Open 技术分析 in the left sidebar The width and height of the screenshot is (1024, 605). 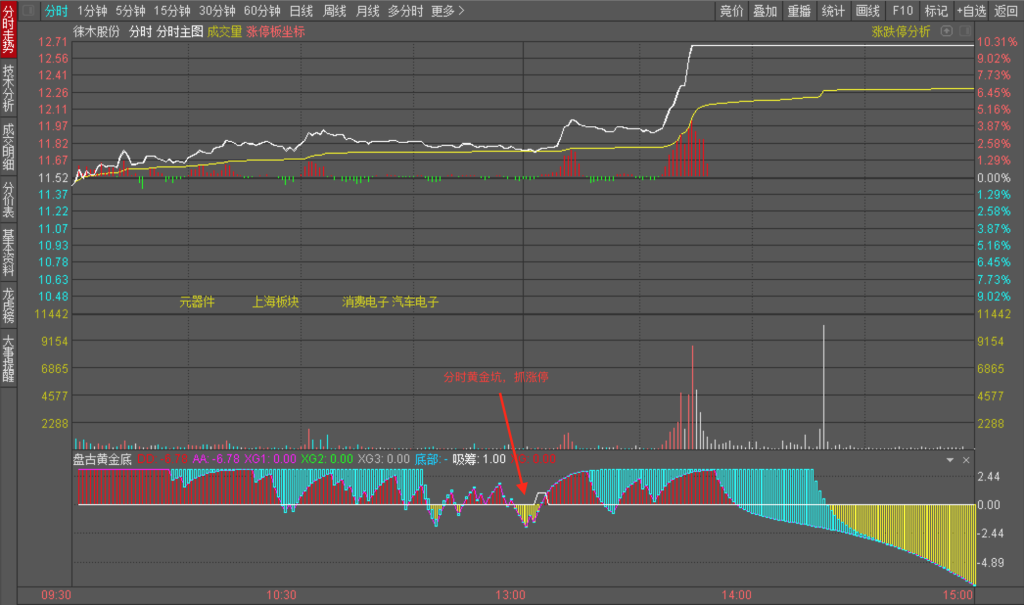click(x=8, y=88)
